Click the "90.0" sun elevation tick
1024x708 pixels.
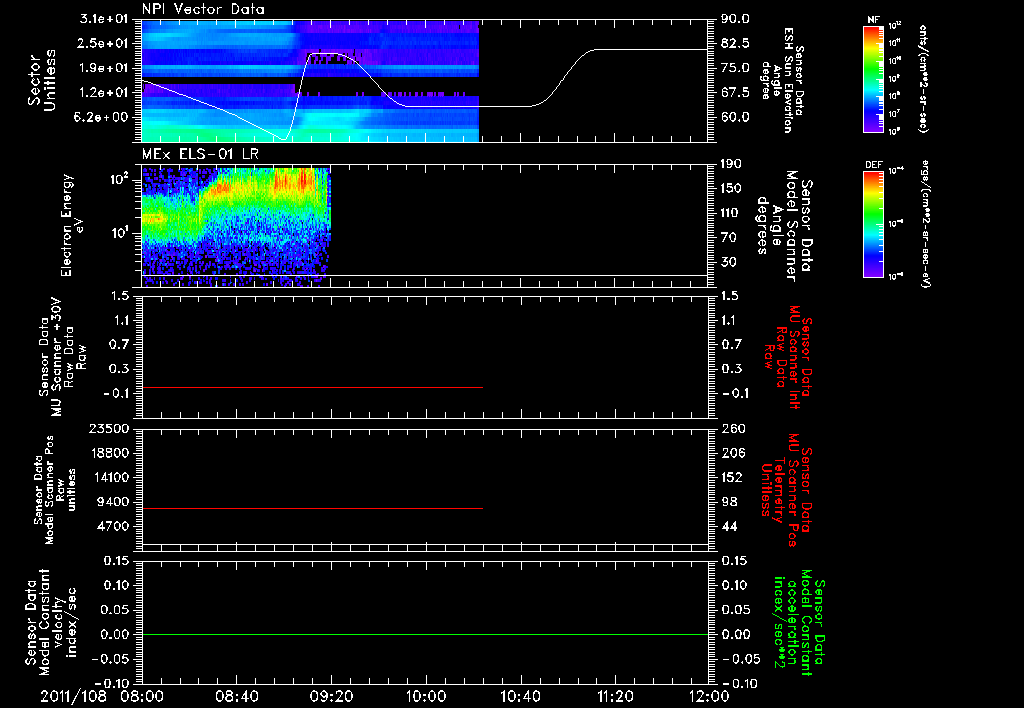[735, 19]
